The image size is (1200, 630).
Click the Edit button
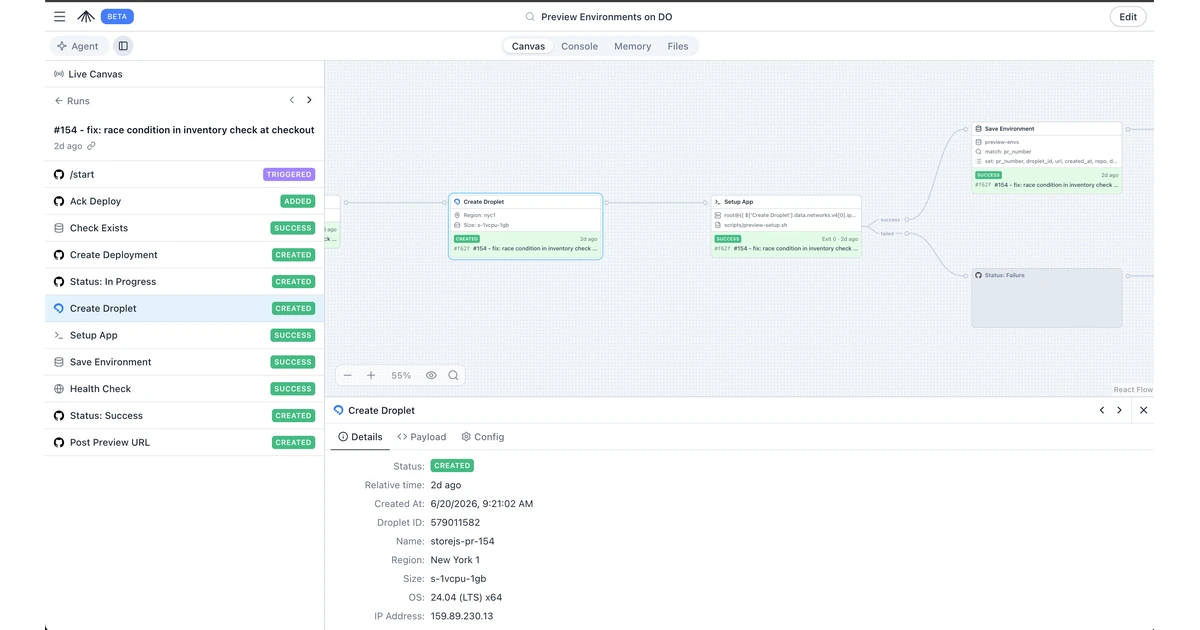(1128, 17)
